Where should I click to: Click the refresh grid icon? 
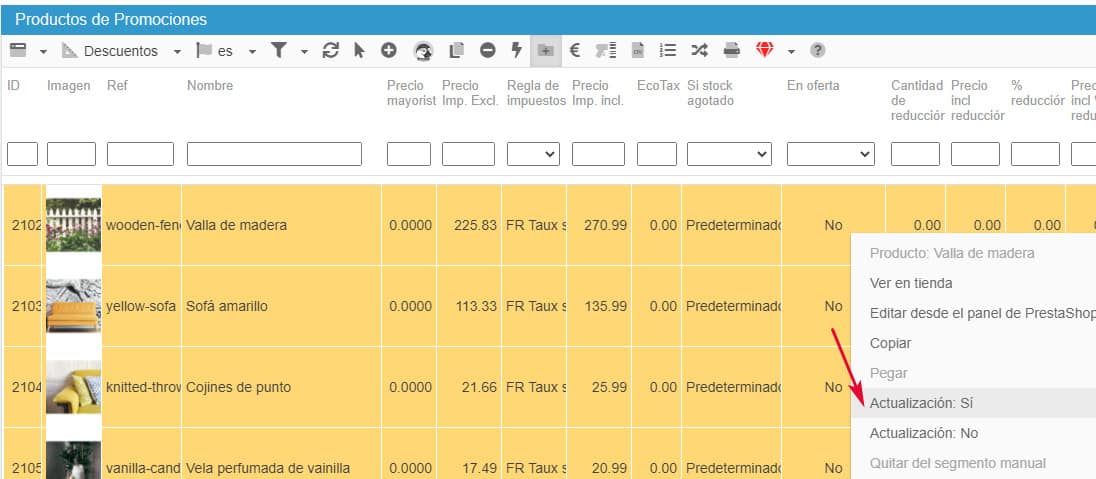pyautogui.click(x=331, y=50)
